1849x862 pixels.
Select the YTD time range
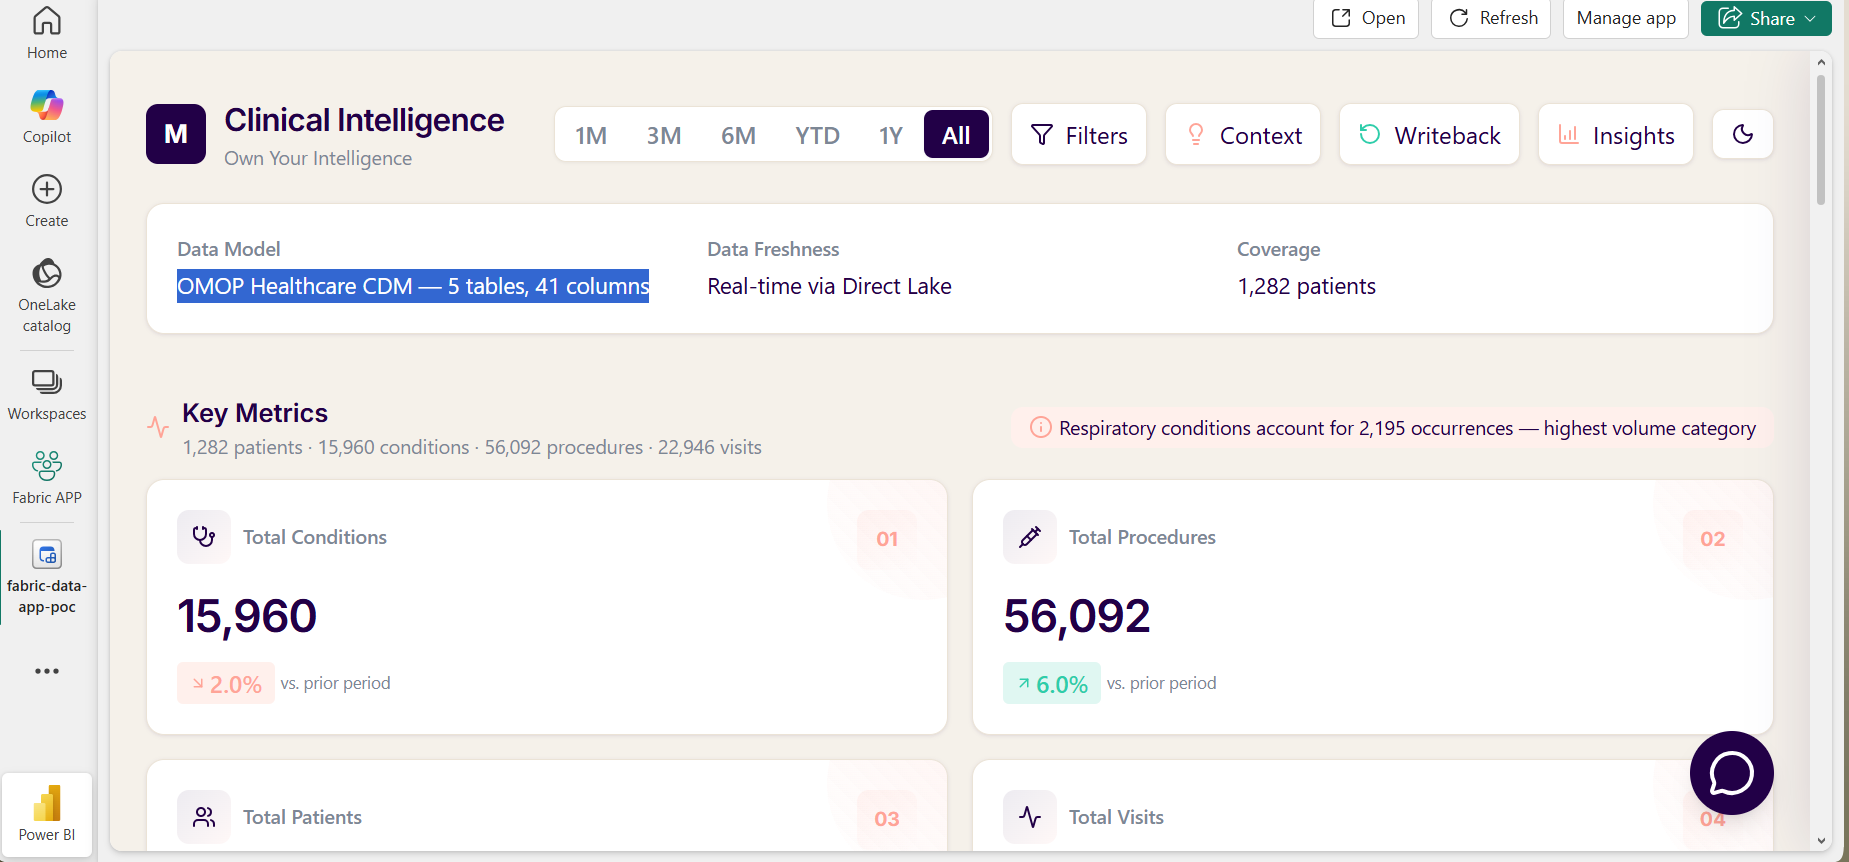817,135
